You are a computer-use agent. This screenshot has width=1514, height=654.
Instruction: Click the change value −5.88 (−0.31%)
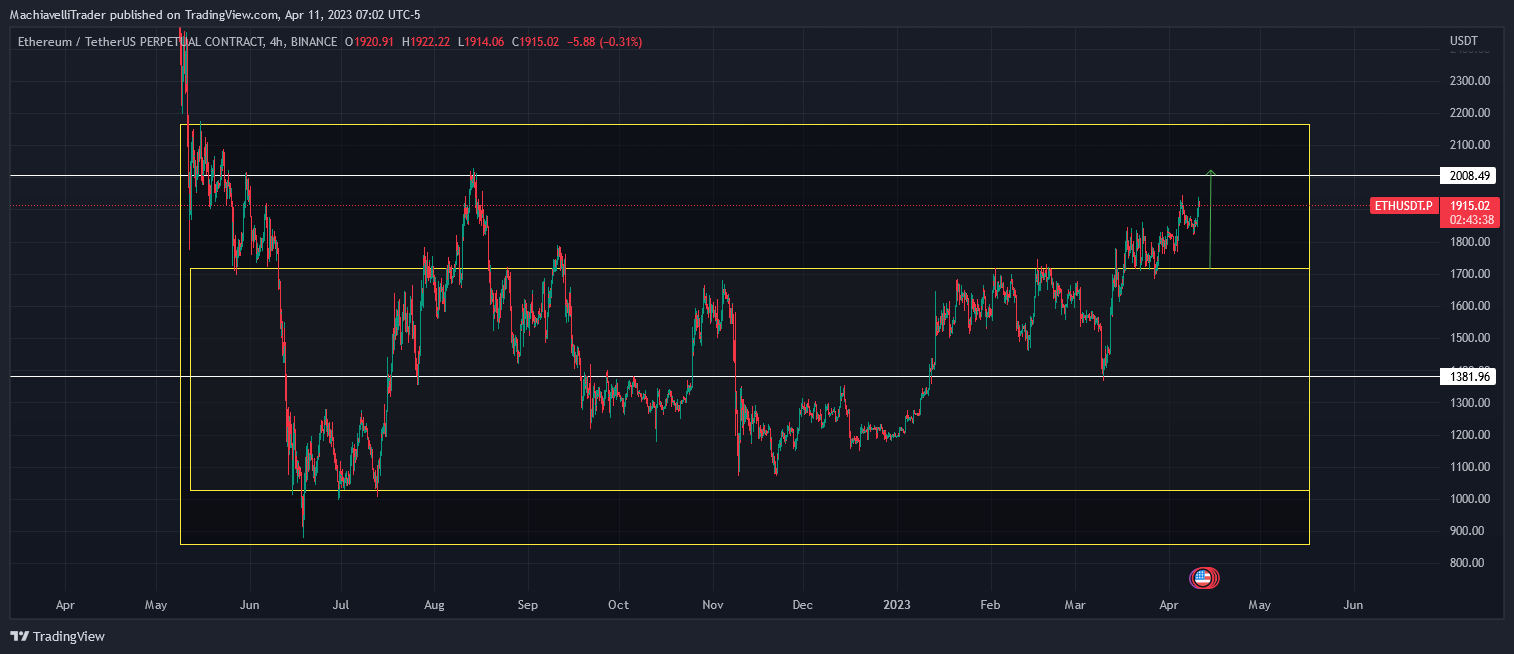point(605,42)
